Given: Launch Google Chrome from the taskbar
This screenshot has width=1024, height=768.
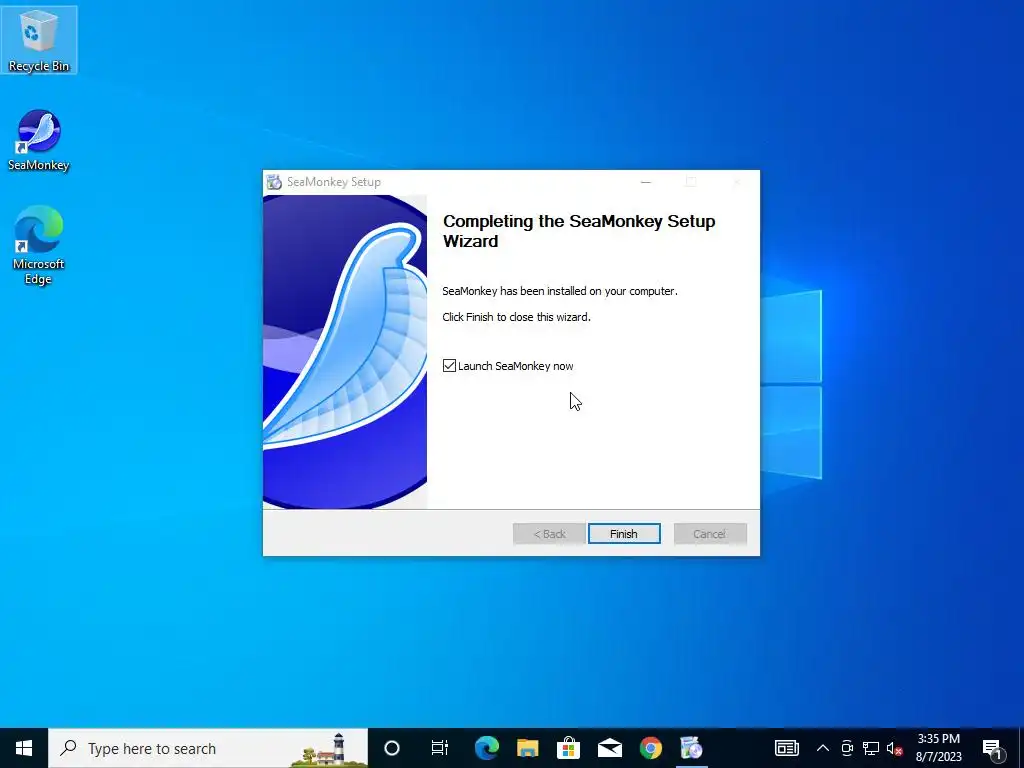Looking at the screenshot, I should point(650,748).
